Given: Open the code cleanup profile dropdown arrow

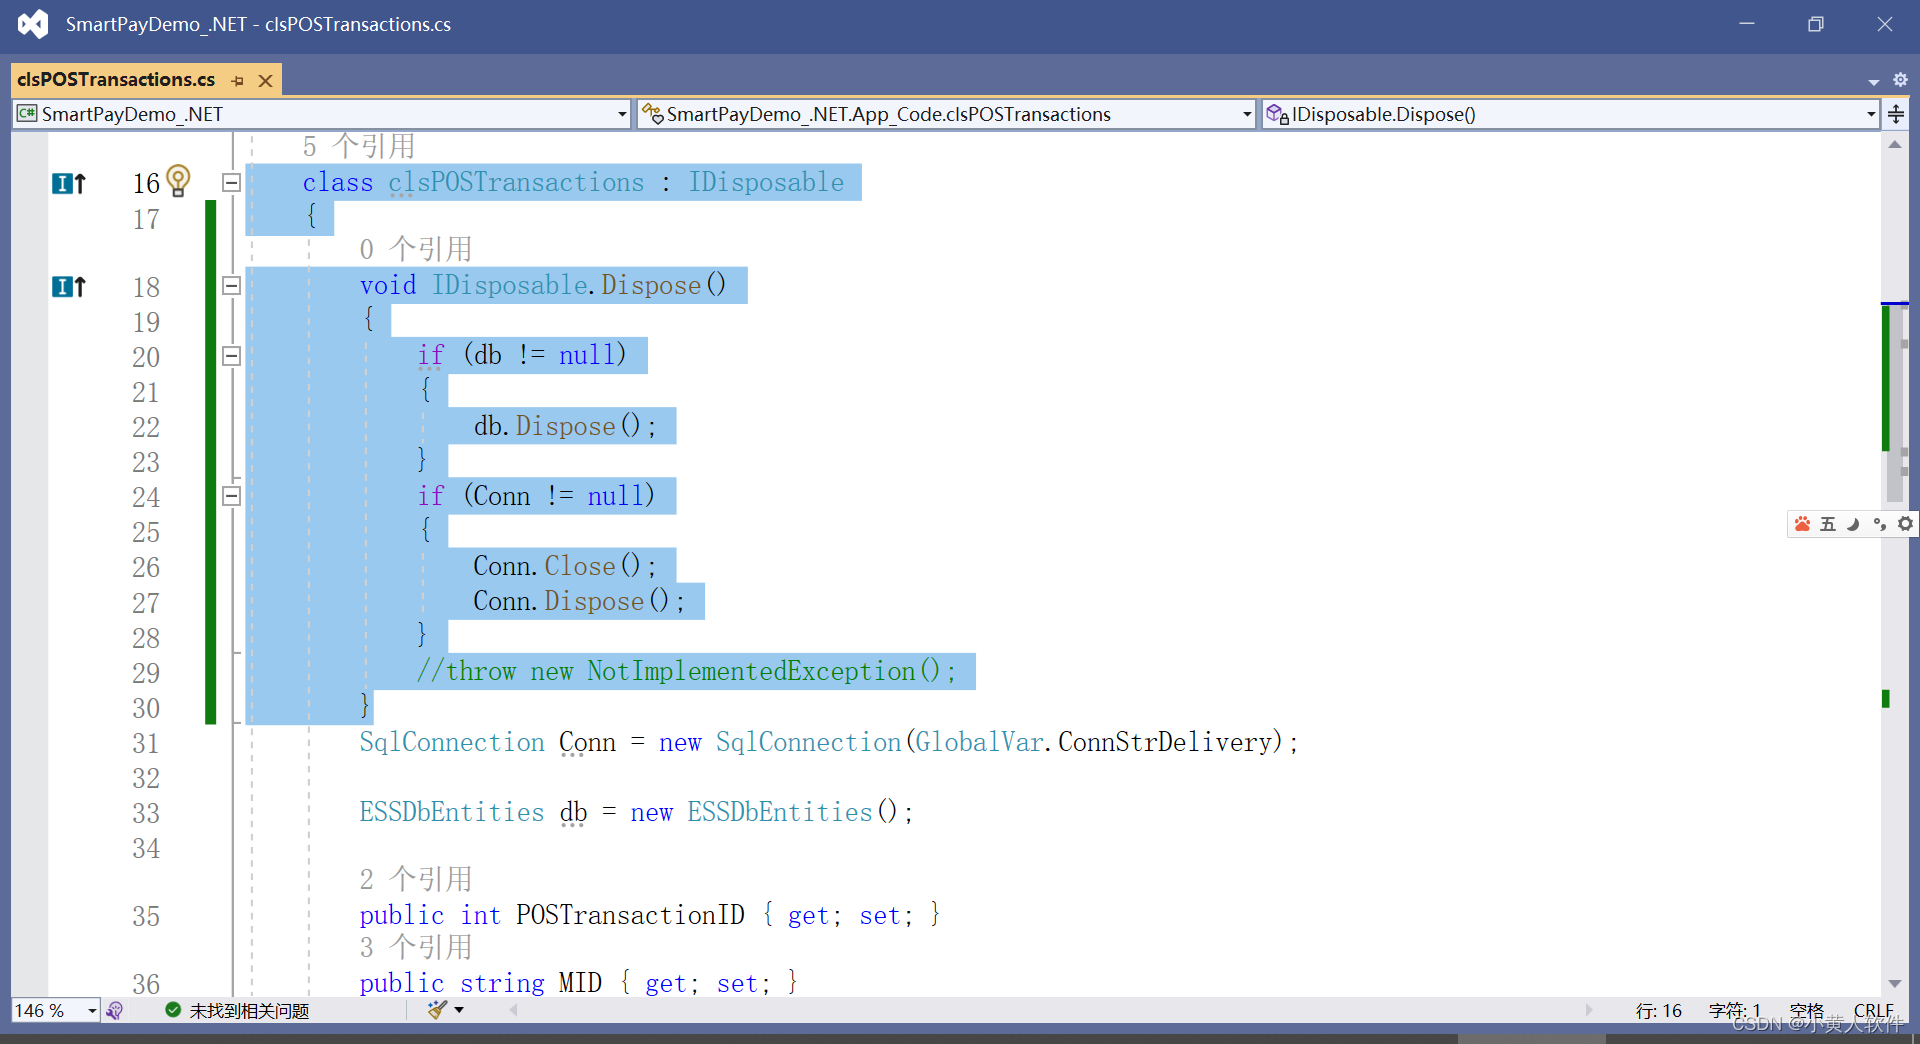Looking at the screenshot, I should click(459, 1010).
